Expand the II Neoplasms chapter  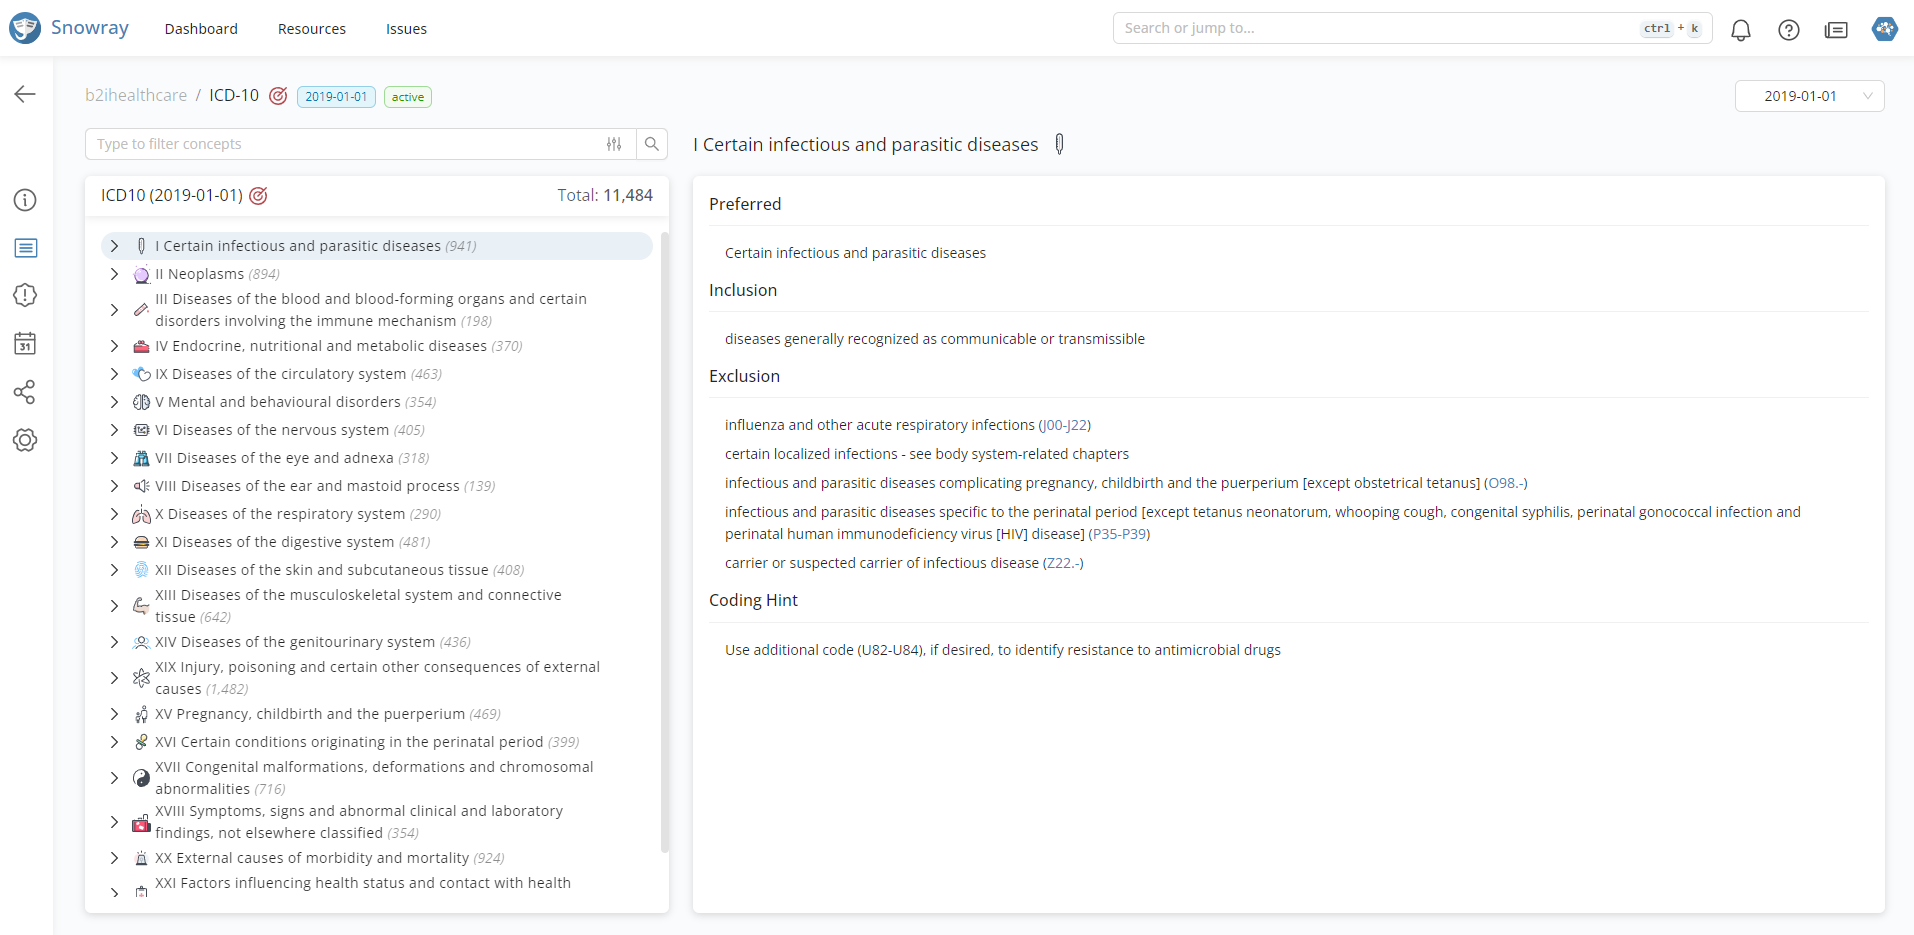pyautogui.click(x=114, y=274)
